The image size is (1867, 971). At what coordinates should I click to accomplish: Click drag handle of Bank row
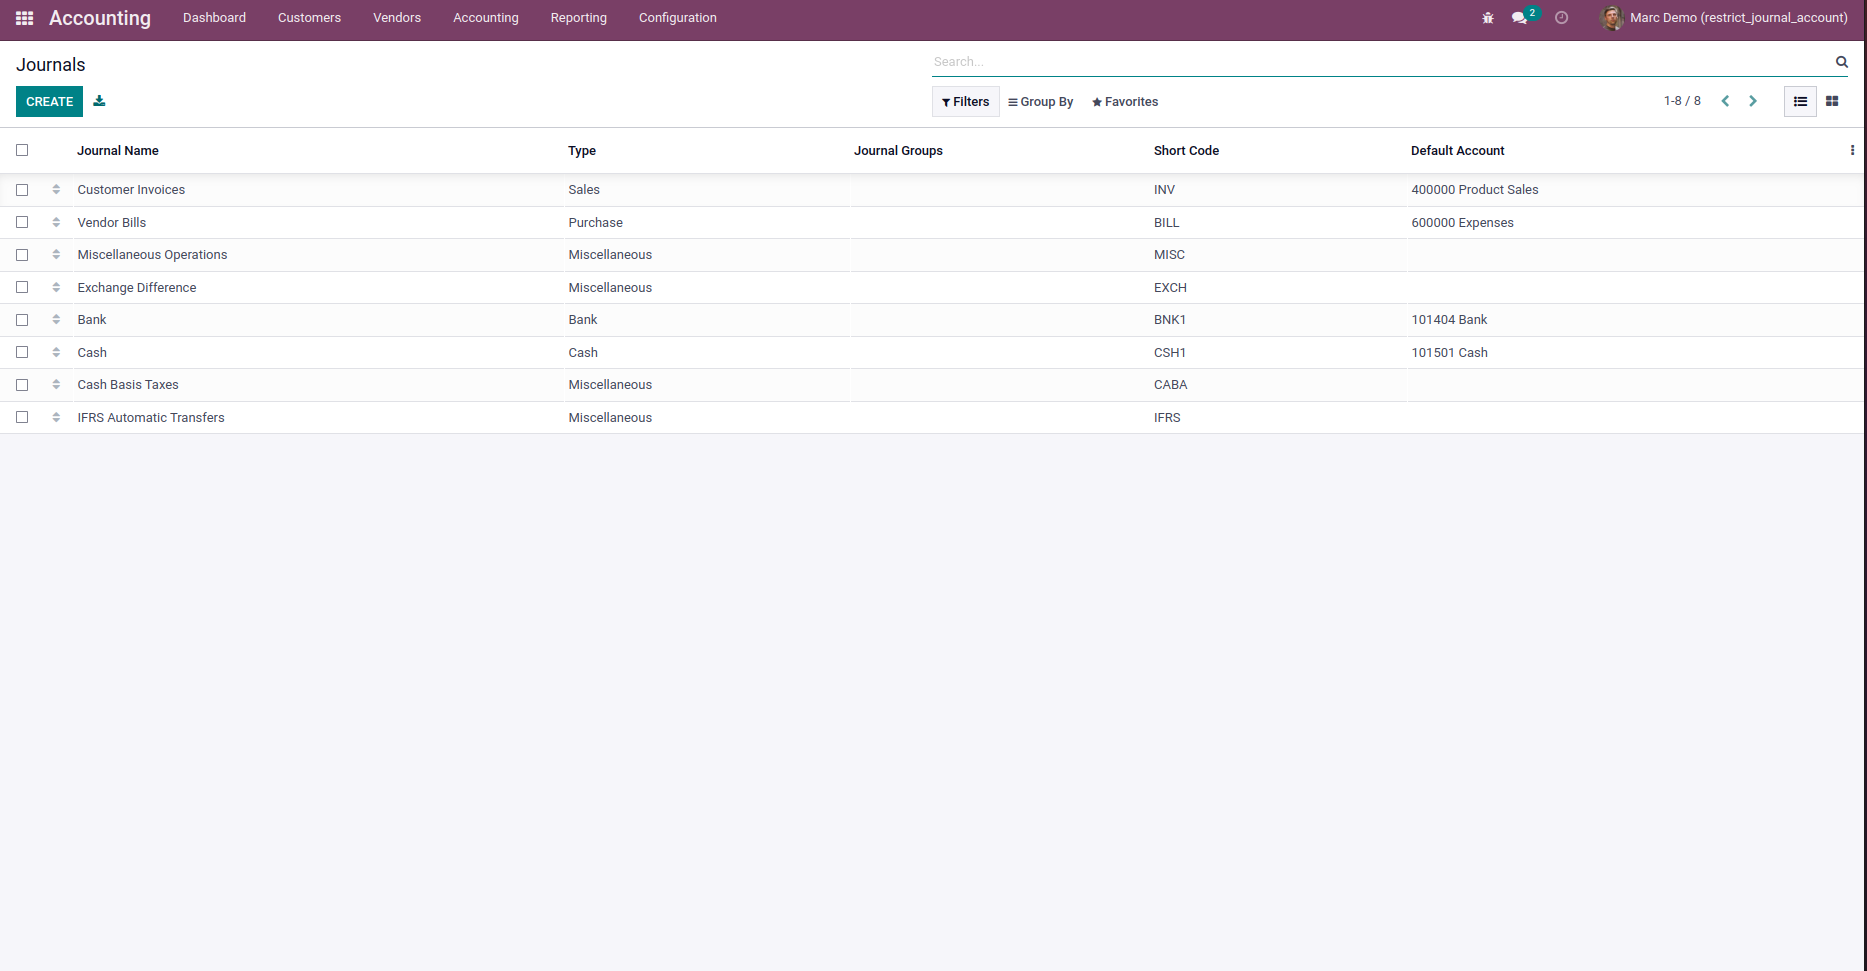pyautogui.click(x=56, y=320)
